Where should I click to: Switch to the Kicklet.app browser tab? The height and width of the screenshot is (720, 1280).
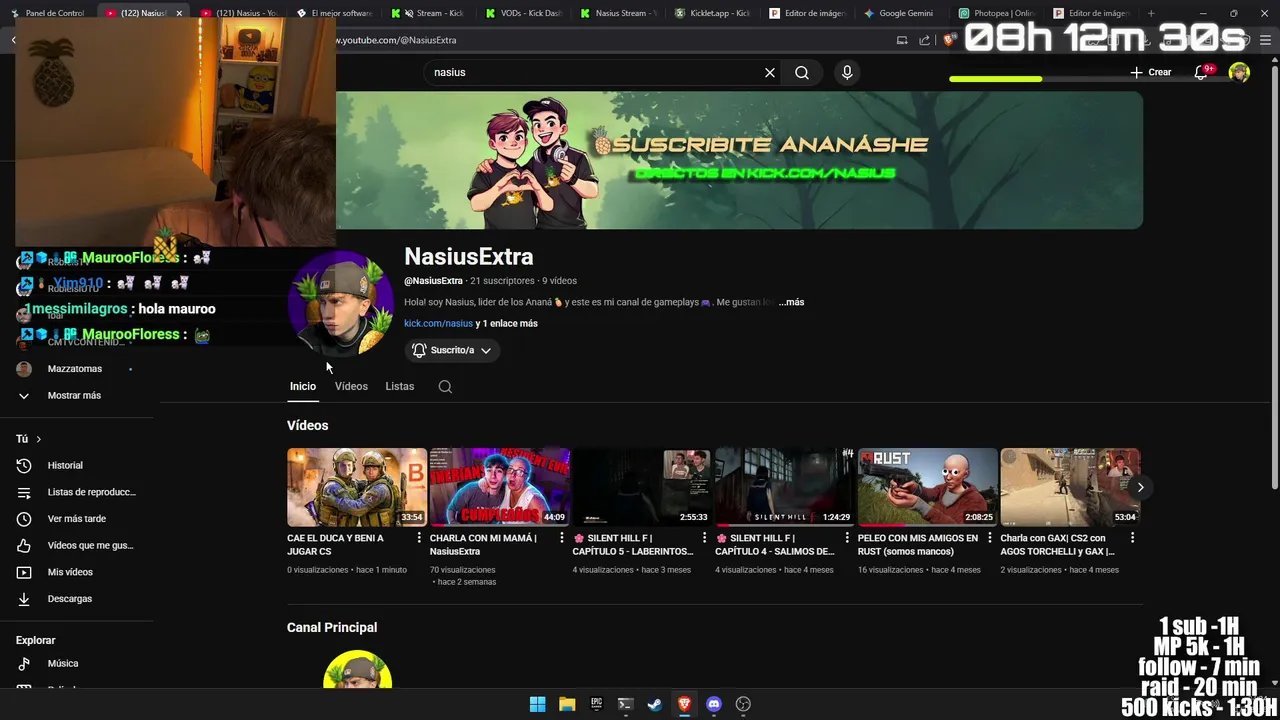point(715,13)
